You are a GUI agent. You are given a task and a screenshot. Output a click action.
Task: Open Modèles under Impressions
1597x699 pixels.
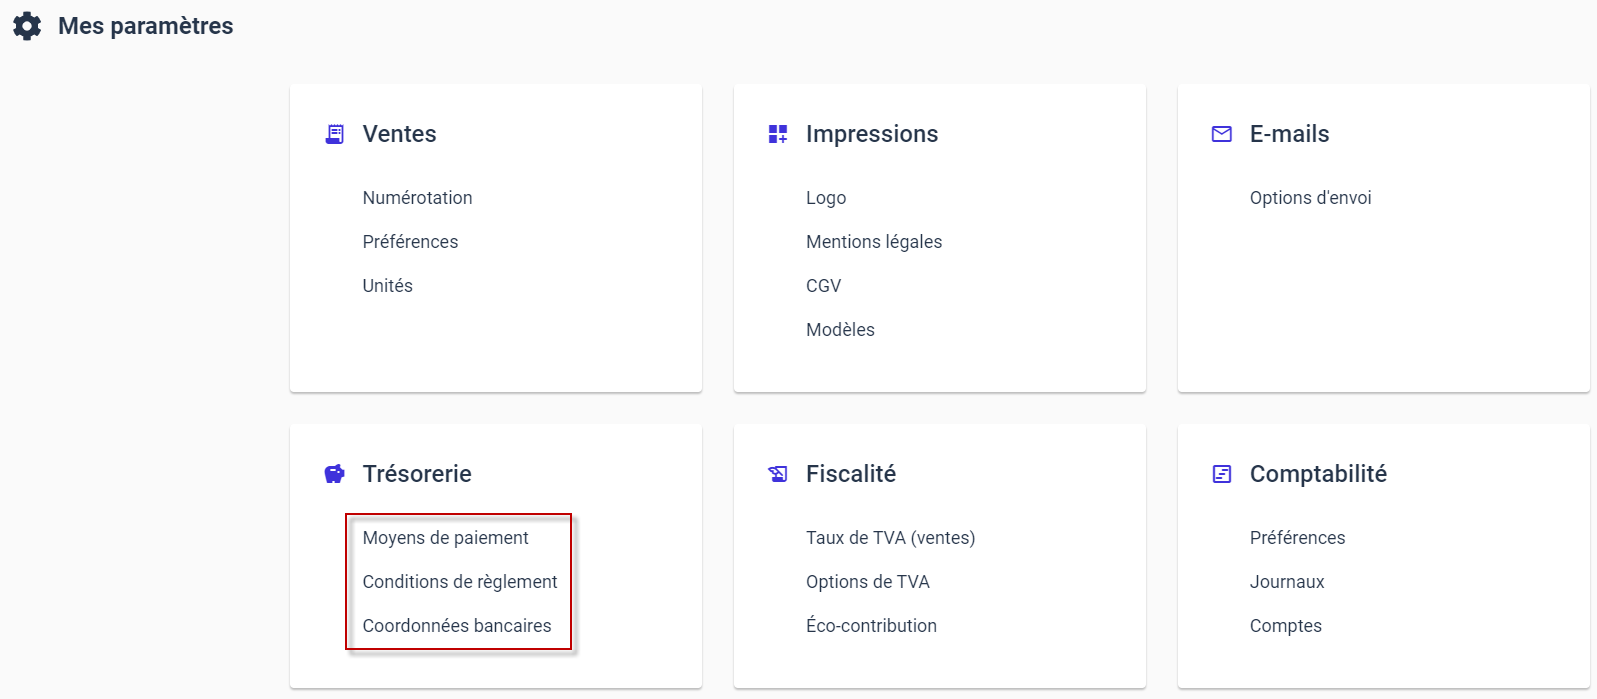(840, 330)
